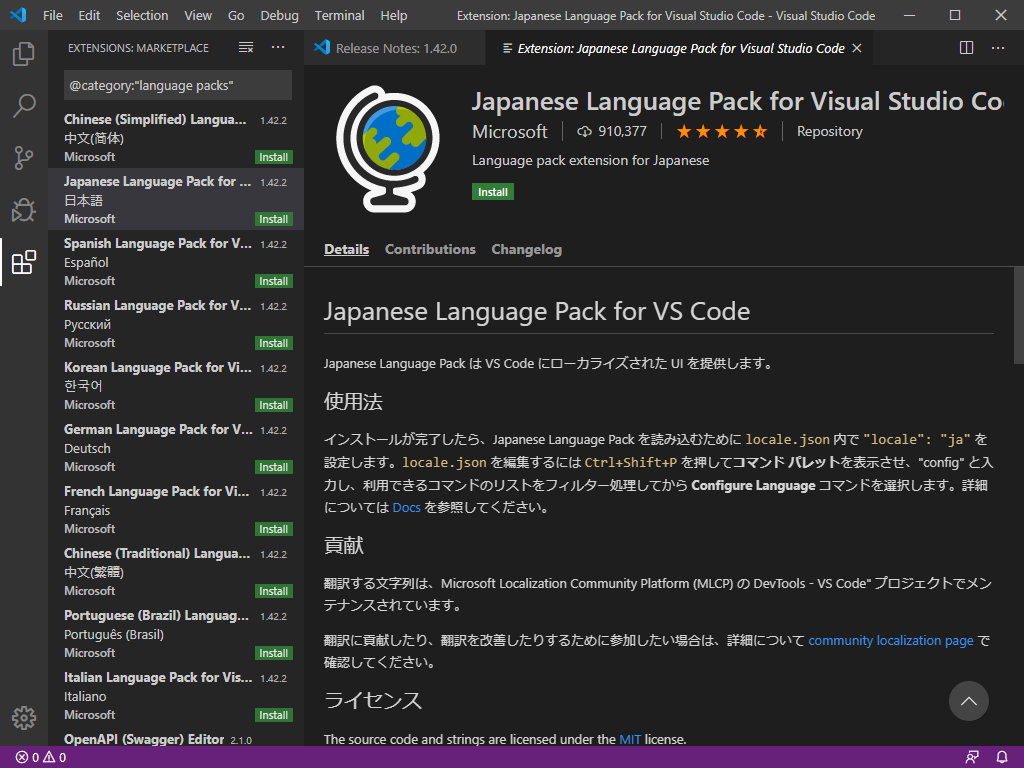The height and width of the screenshot is (768, 1024).
Task: Select Russian Language Pack list item
Action: point(176,323)
